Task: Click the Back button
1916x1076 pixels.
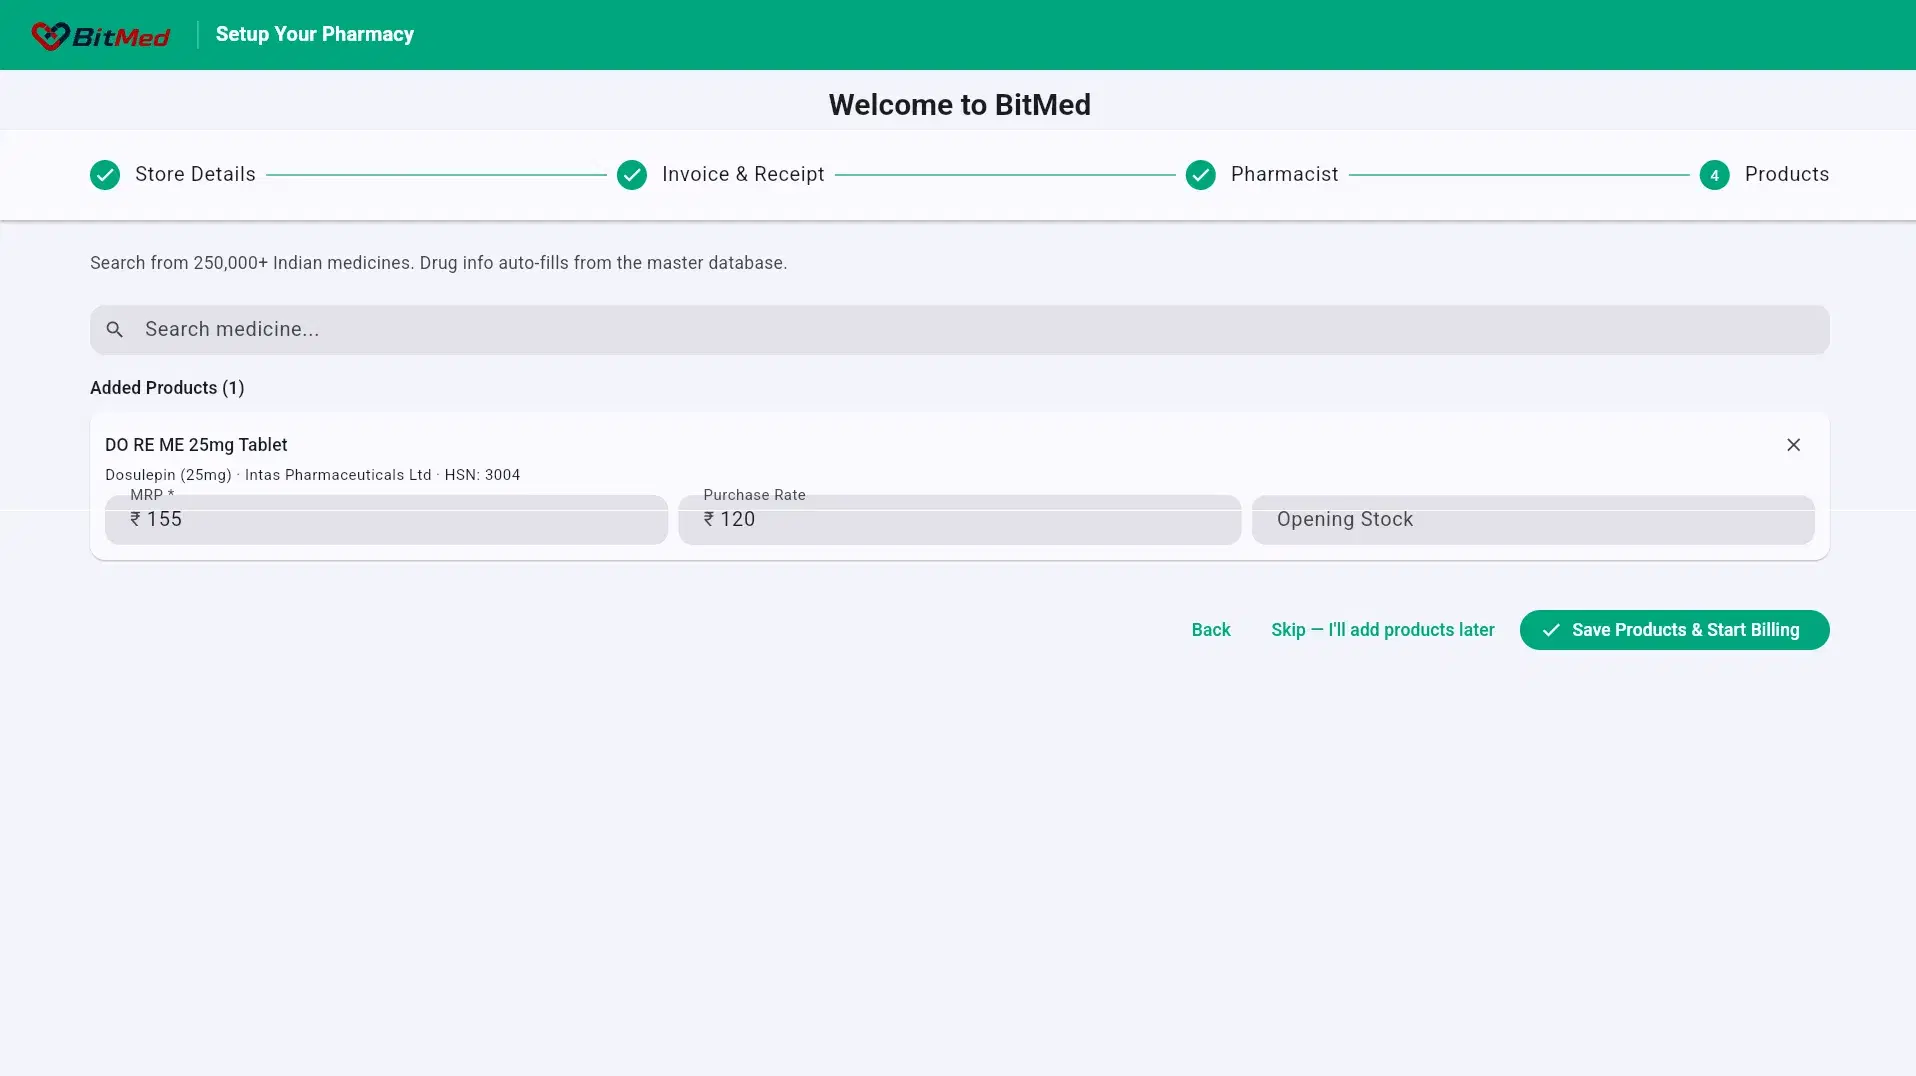Action: tap(1211, 630)
